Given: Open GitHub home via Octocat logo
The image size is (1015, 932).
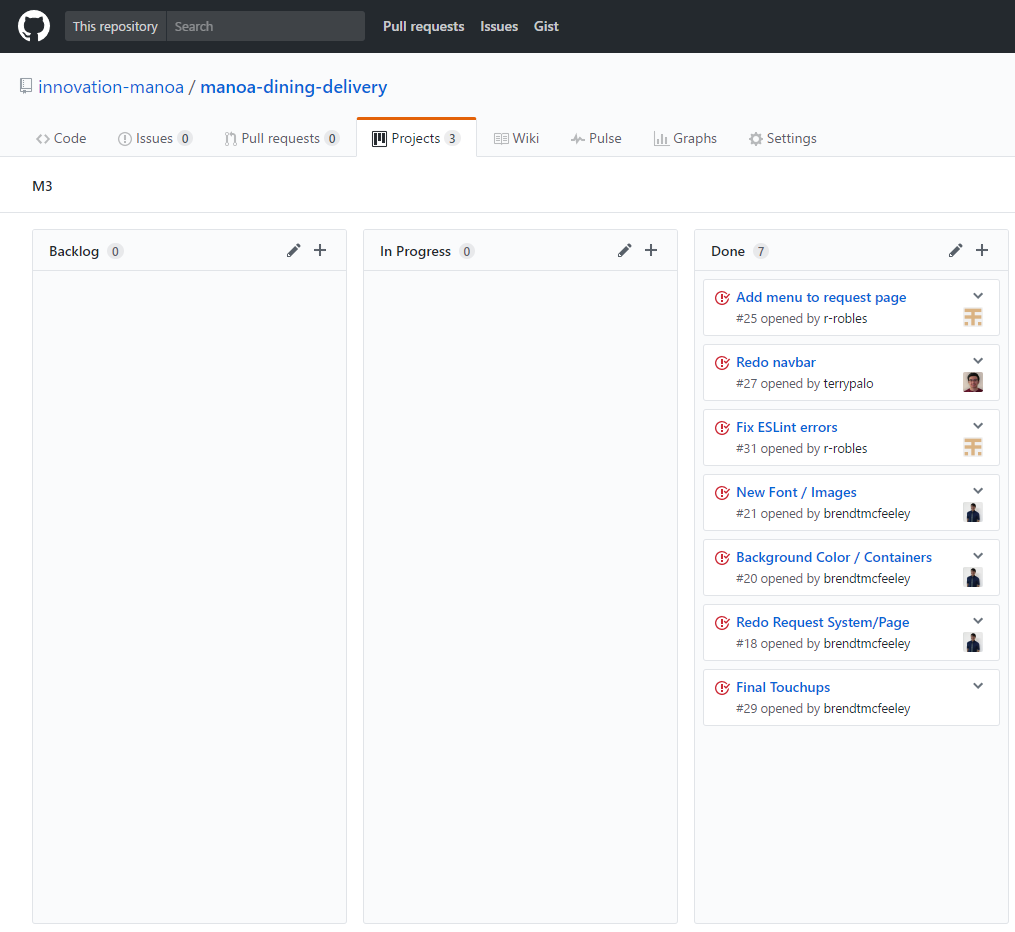Looking at the screenshot, I should click(34, 27).
